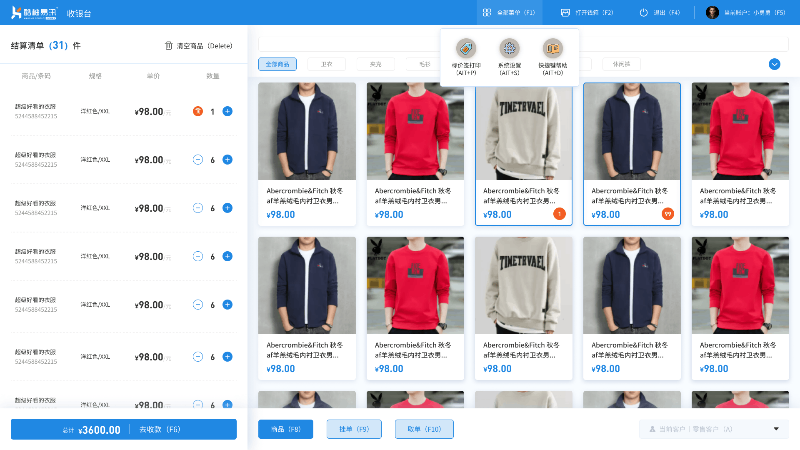
Task: Select the 'All products' category tab
Action: (278, 64)
